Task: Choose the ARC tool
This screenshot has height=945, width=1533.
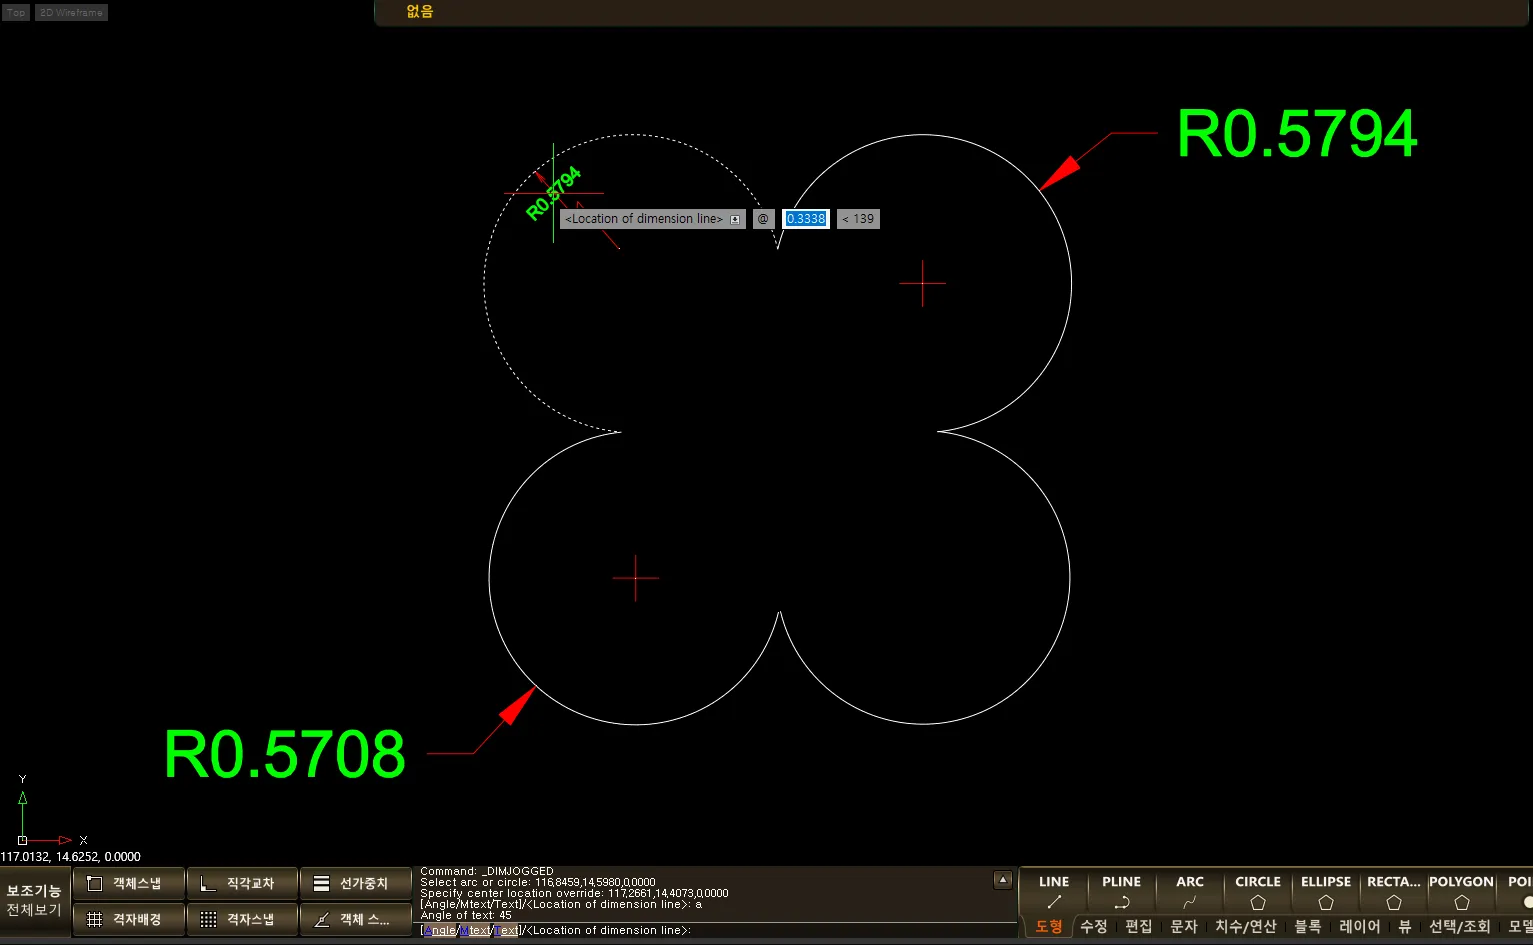Action: coord(1189,891)
